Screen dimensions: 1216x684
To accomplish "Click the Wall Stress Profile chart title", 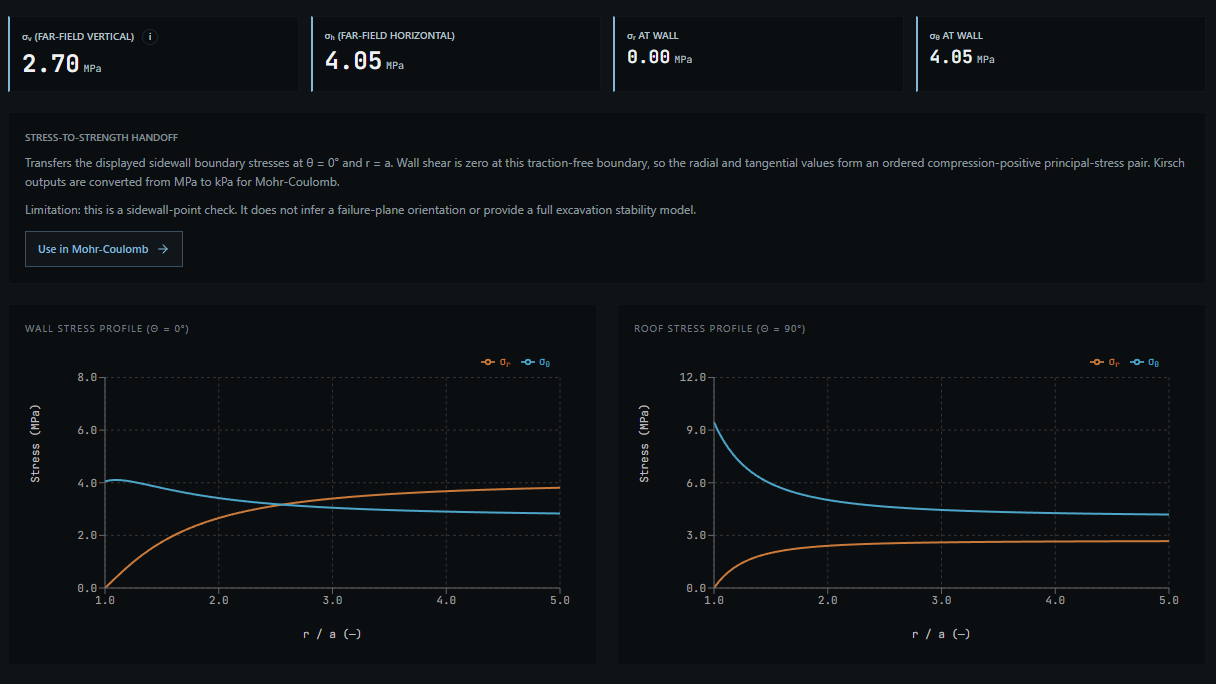I will pyautogui.click(x=107, y=328).
